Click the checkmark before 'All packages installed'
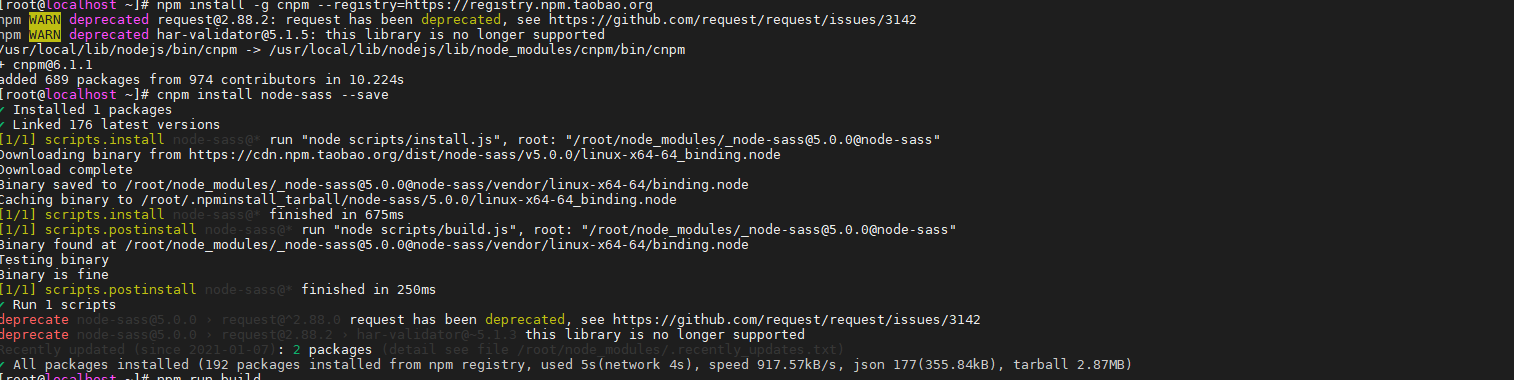The height and width of the screenshot is (380, 1514). [x=3, y=365]
